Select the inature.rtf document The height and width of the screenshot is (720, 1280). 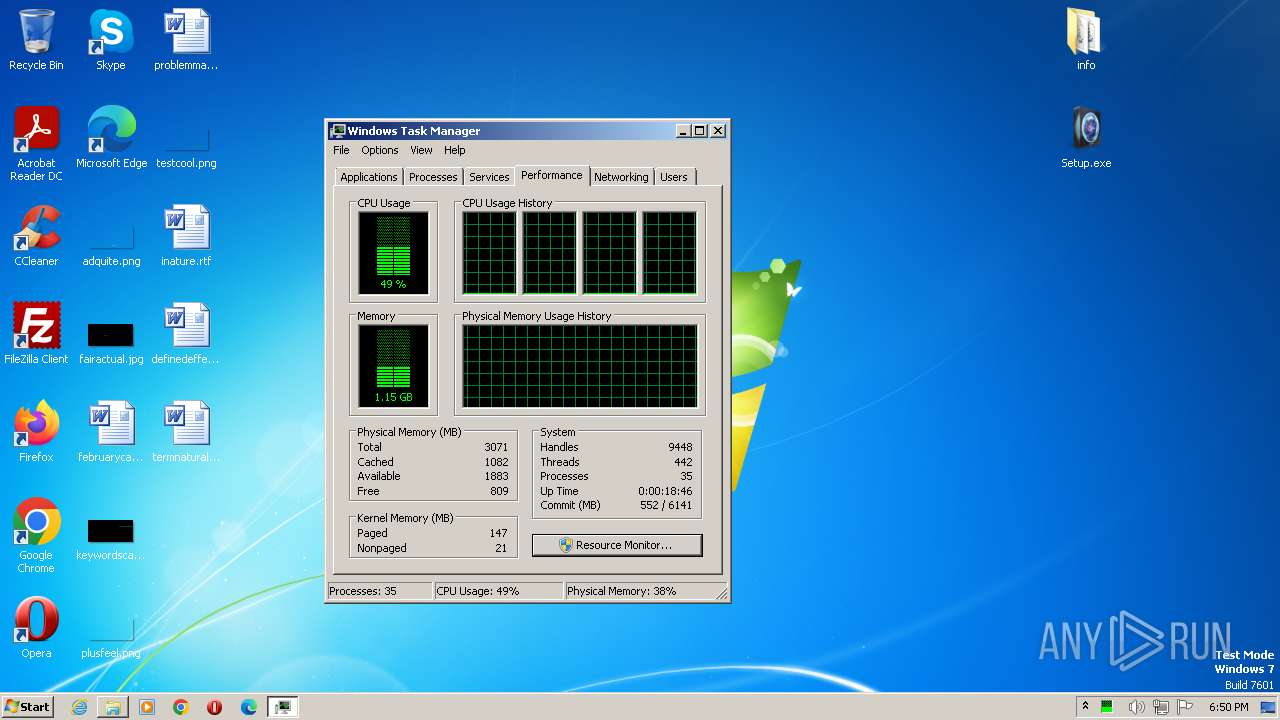(x=186, y=236)
